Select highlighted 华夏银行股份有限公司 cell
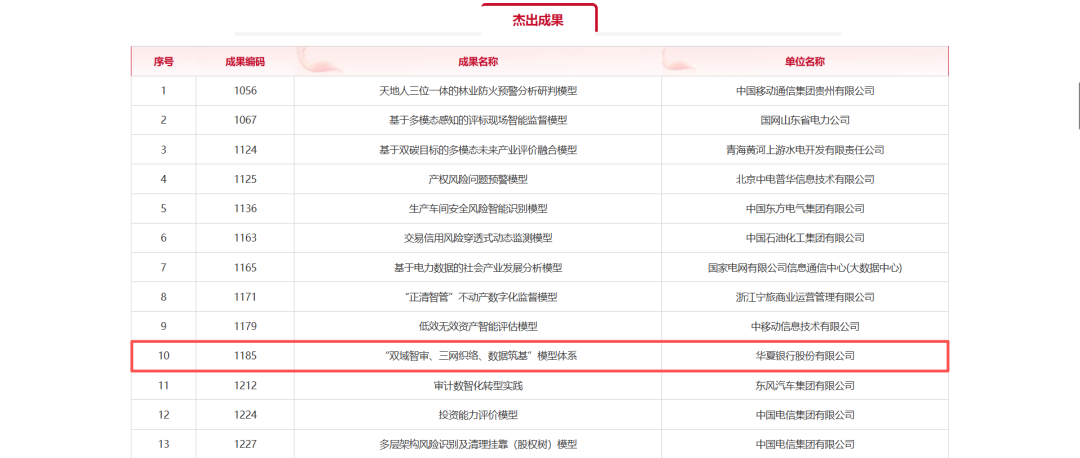Viewport: 1080px width, 458px height. 805,356
